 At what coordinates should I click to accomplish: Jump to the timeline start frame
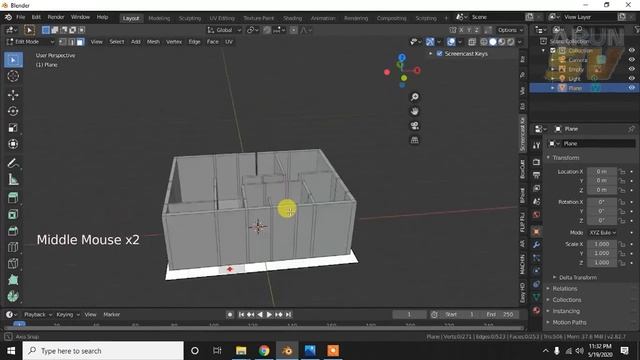[241, 314]
